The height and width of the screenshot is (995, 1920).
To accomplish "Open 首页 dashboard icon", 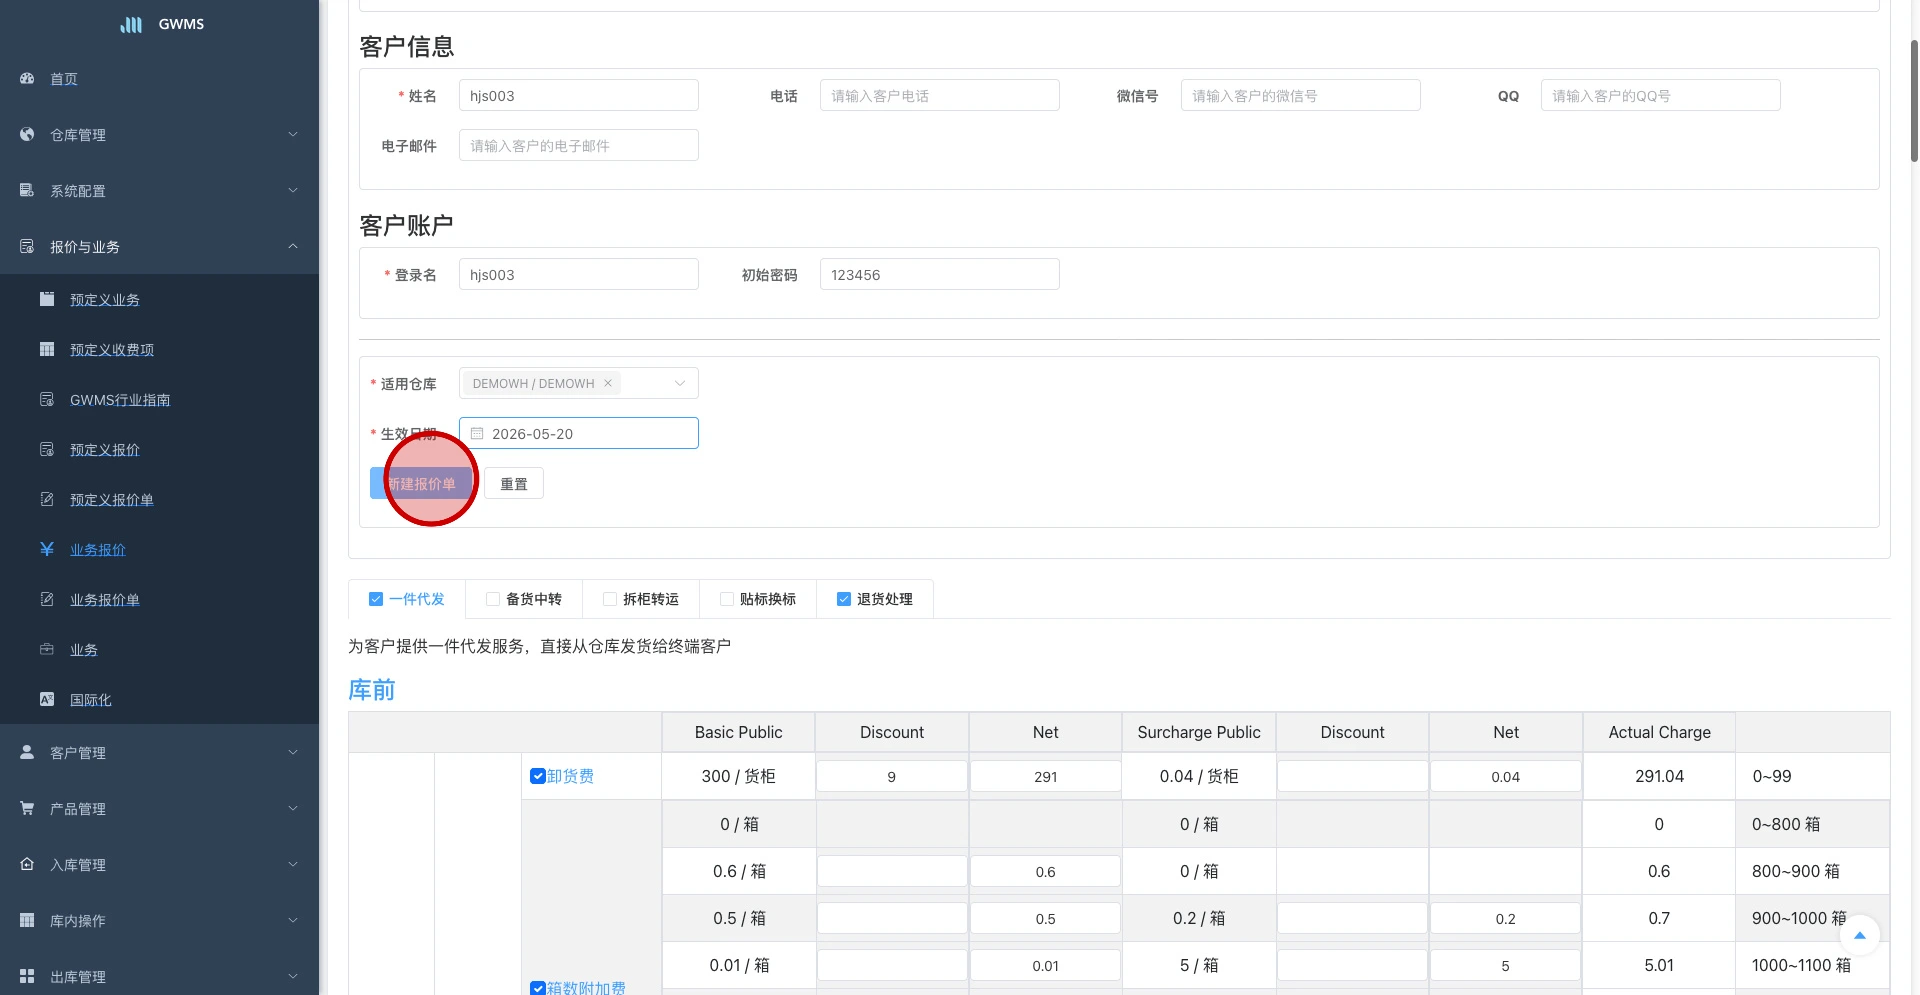I will pyautogui.click(x=27, y=78).
